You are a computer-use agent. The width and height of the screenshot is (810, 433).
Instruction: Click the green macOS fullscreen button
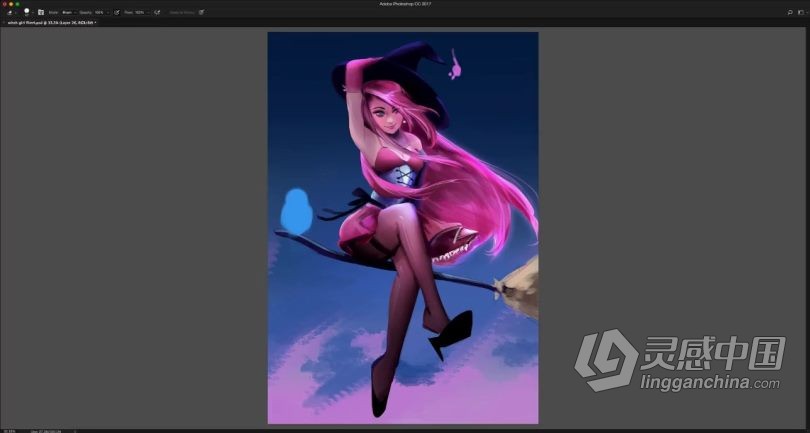[17, 4]
